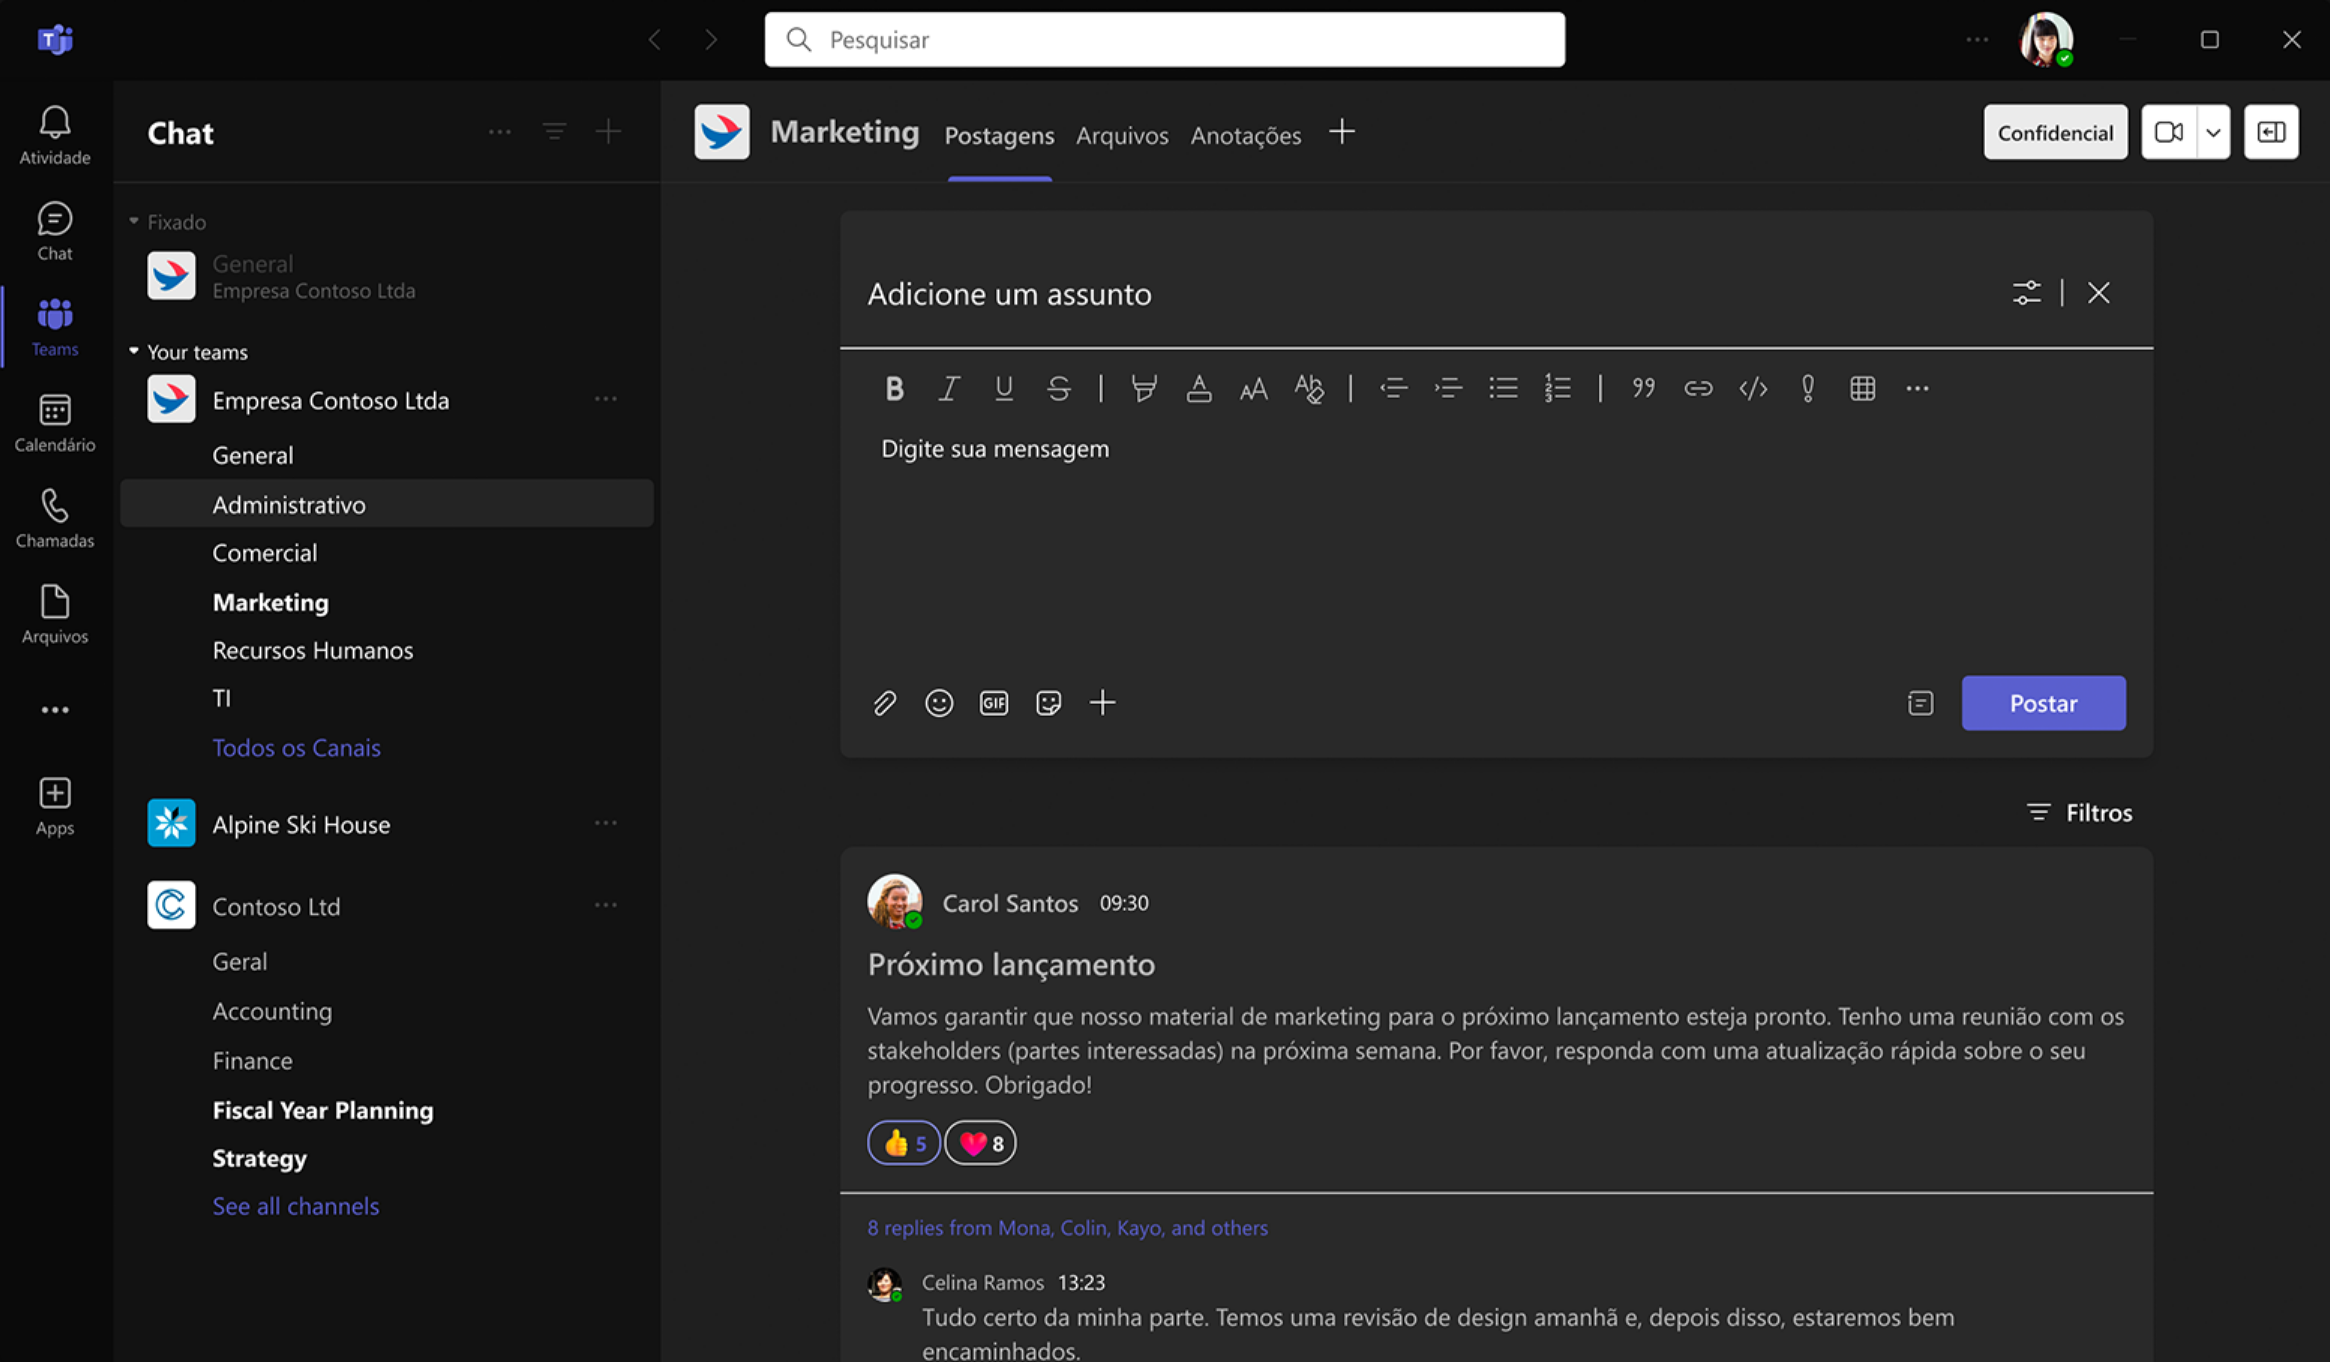2330x1362 pixels.
Task: Open Empresa Contoso Ltda more options
Action: click(606, 399)
